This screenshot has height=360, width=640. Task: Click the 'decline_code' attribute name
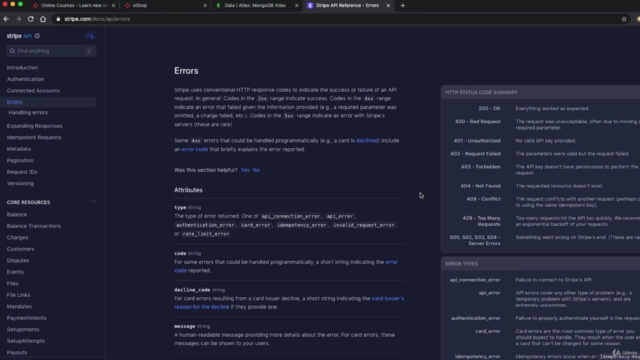pos(192,290)
